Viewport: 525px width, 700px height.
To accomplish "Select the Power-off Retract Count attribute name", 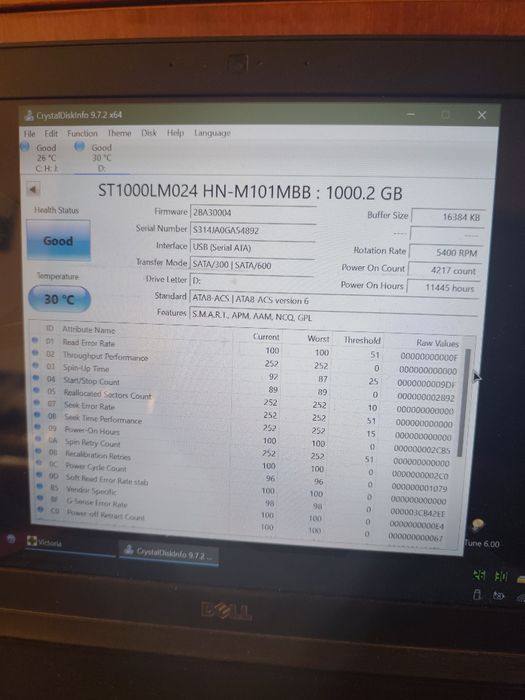I will point(105,515).
